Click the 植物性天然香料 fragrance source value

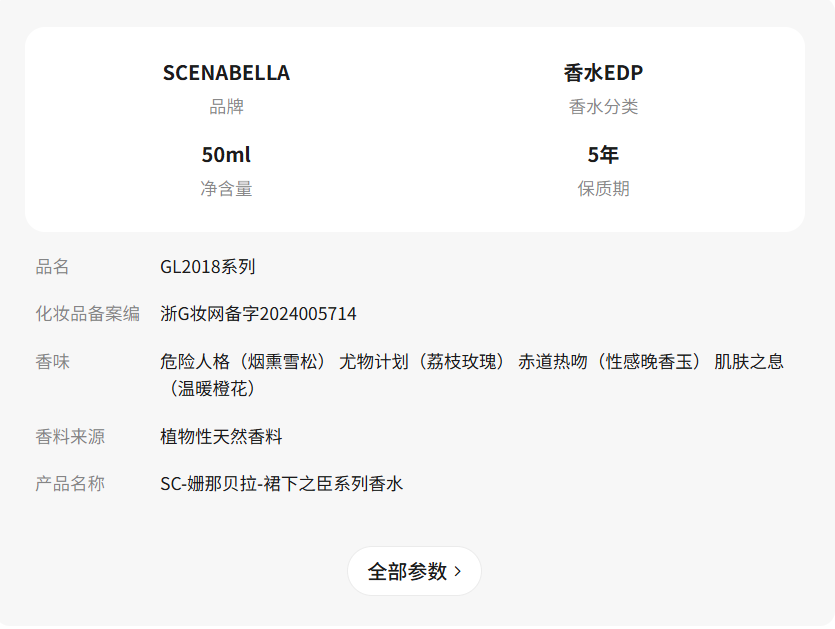221,437
